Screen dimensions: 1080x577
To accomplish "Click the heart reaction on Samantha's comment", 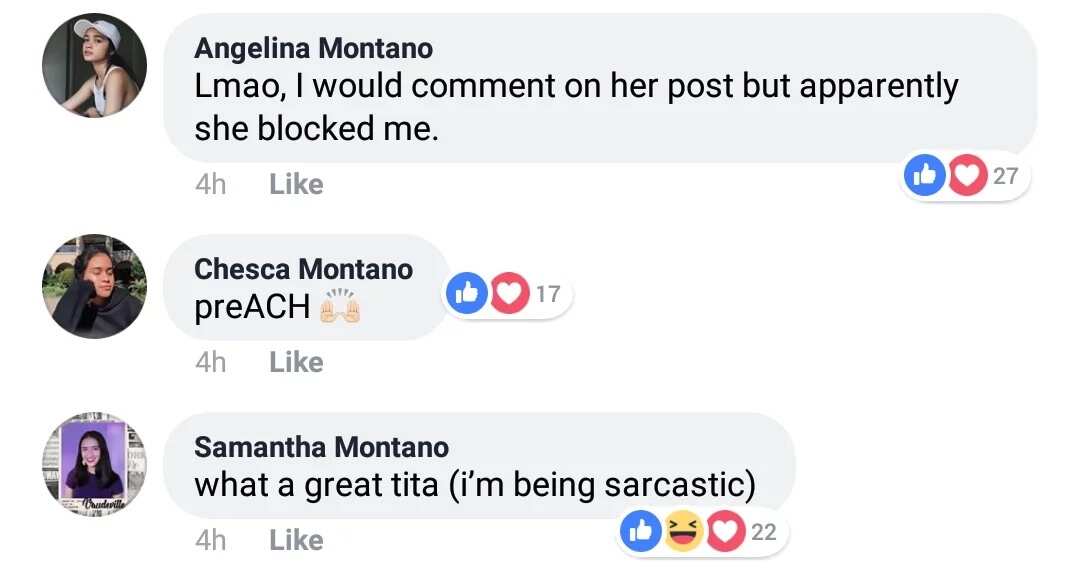I will 725,531.
